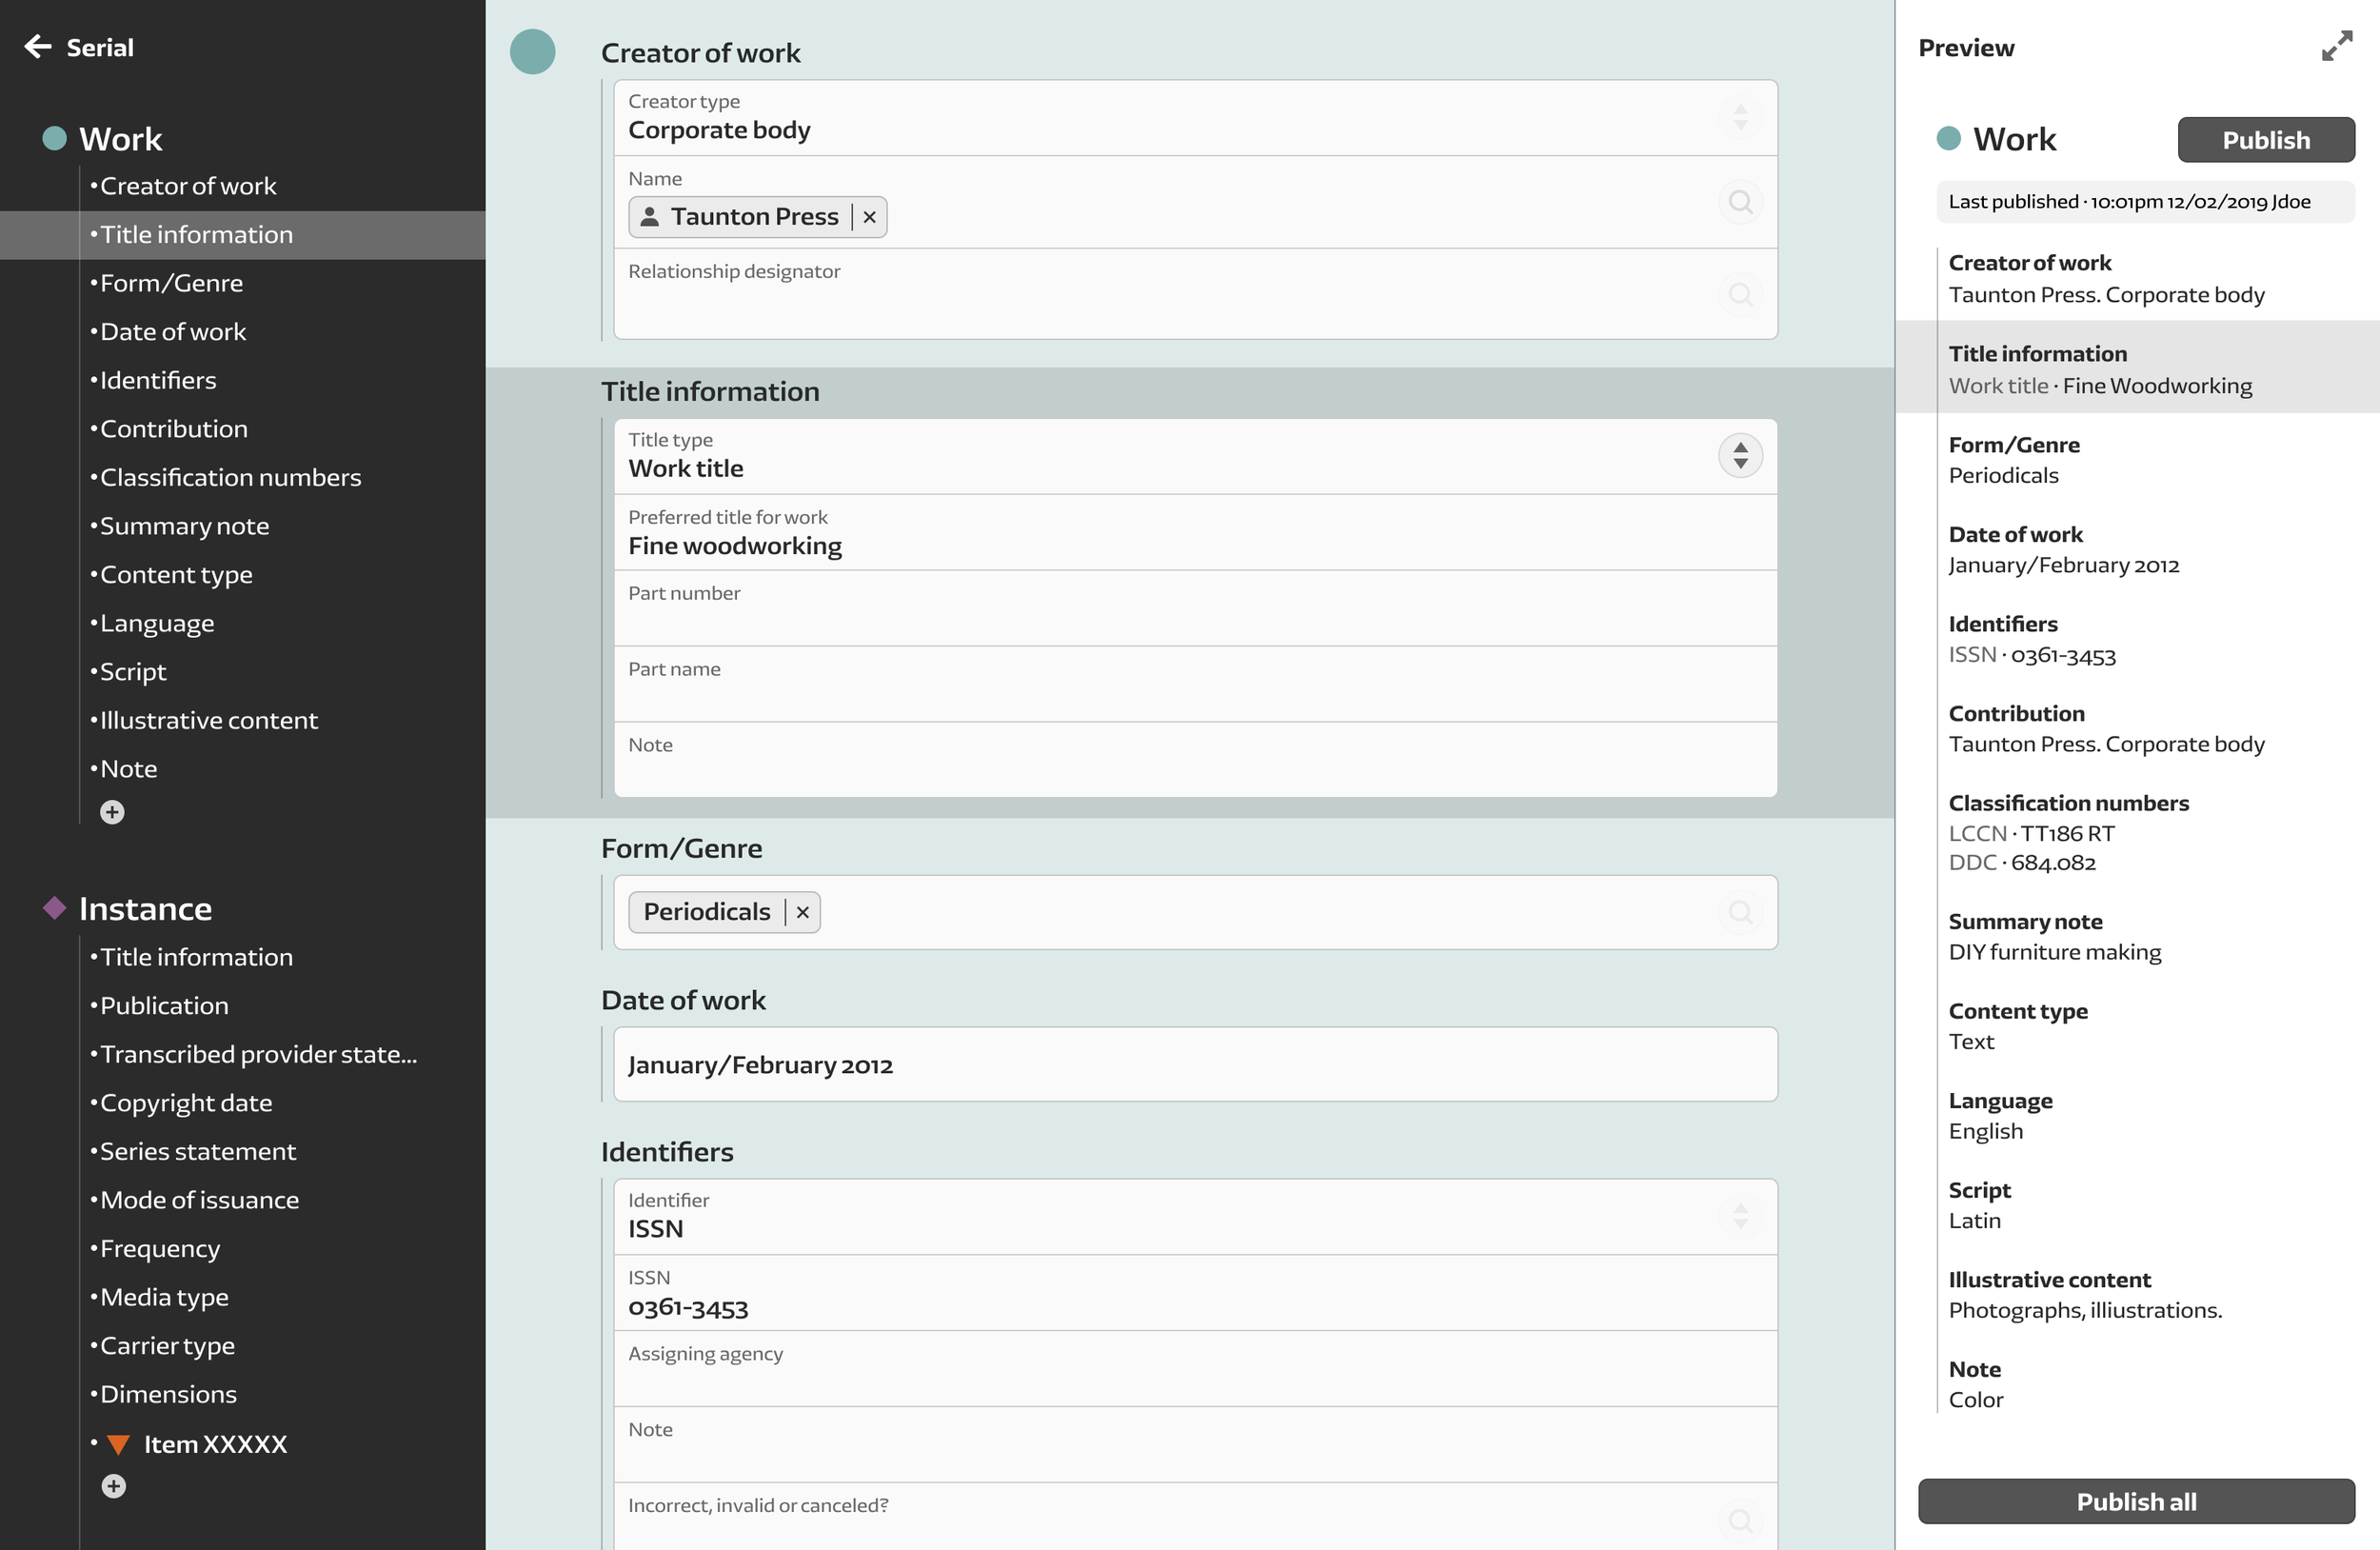Expand the Item XXXXX triangle
Image resolution: width=2380 pixels, height=1550 pixels.
click(119, 1444)
